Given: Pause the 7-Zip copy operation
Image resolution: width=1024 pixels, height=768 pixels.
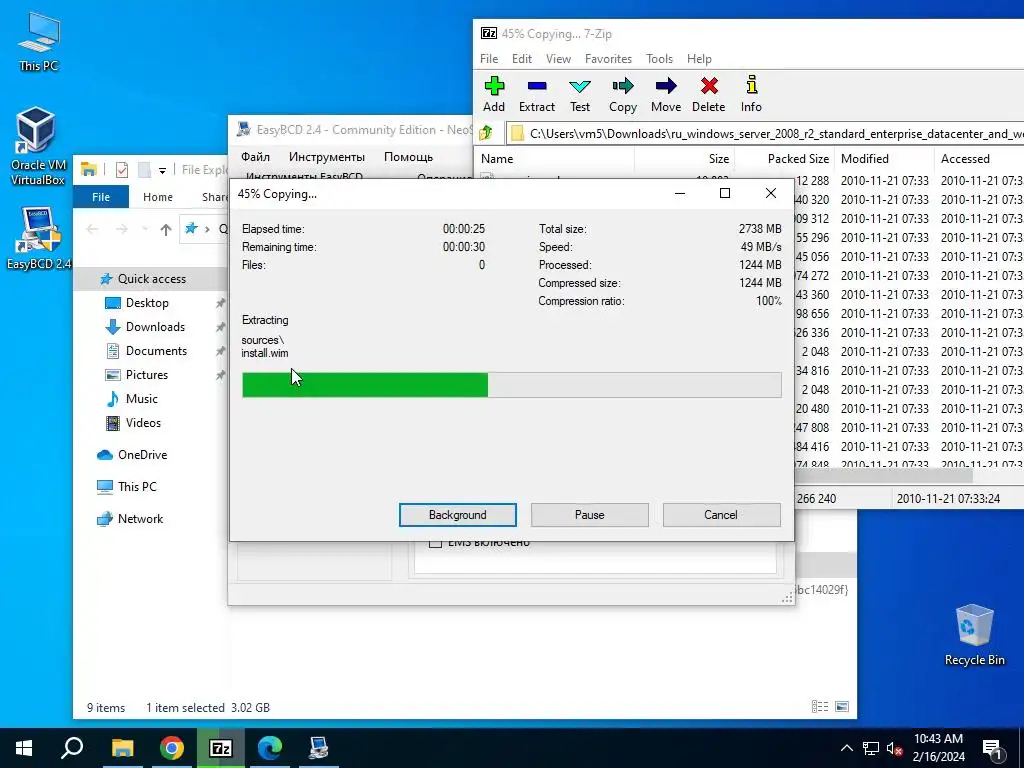Looking at the screenshot, I should tap(590, 515).
